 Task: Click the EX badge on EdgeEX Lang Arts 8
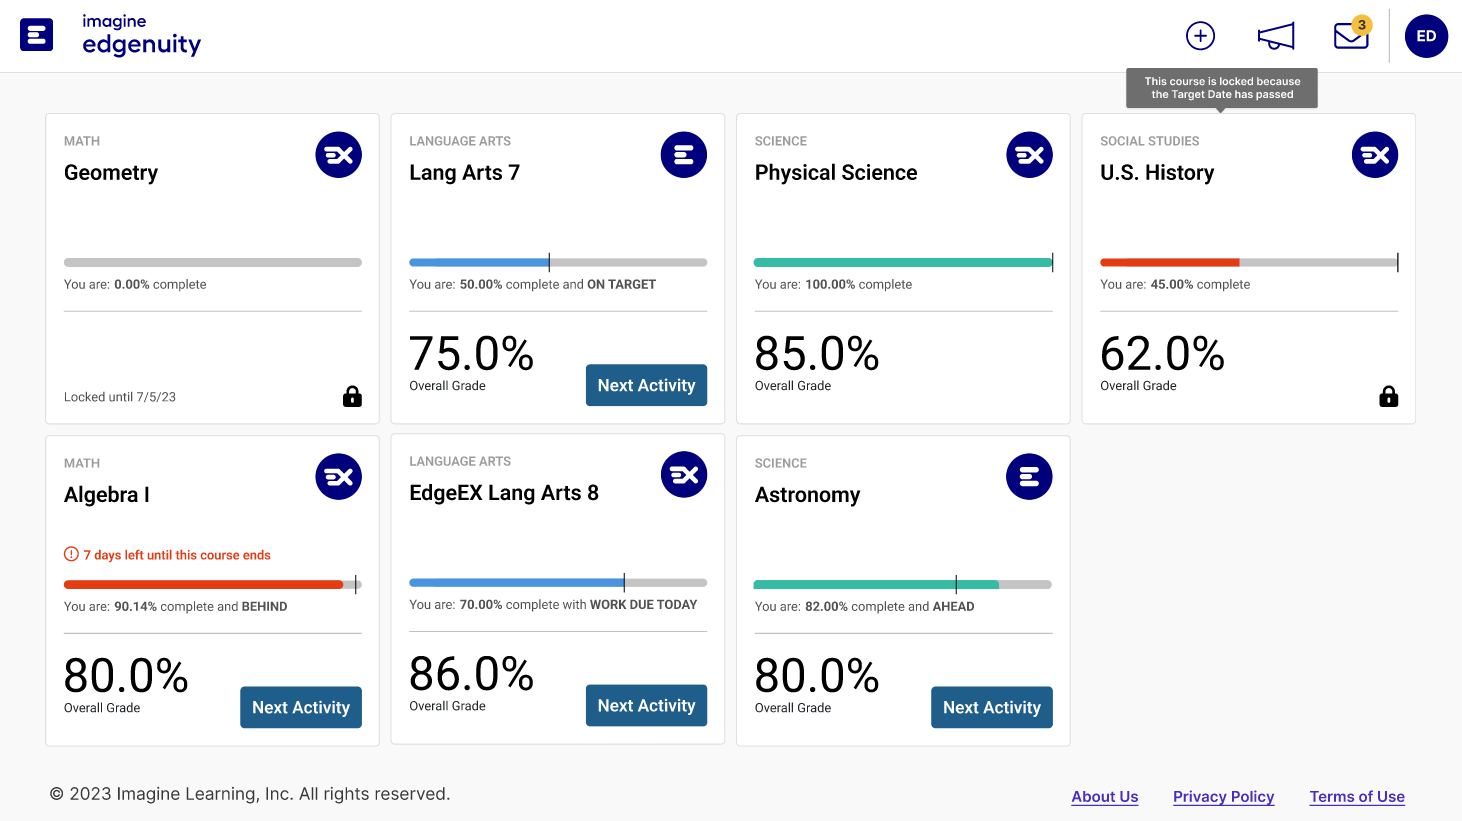684,475
